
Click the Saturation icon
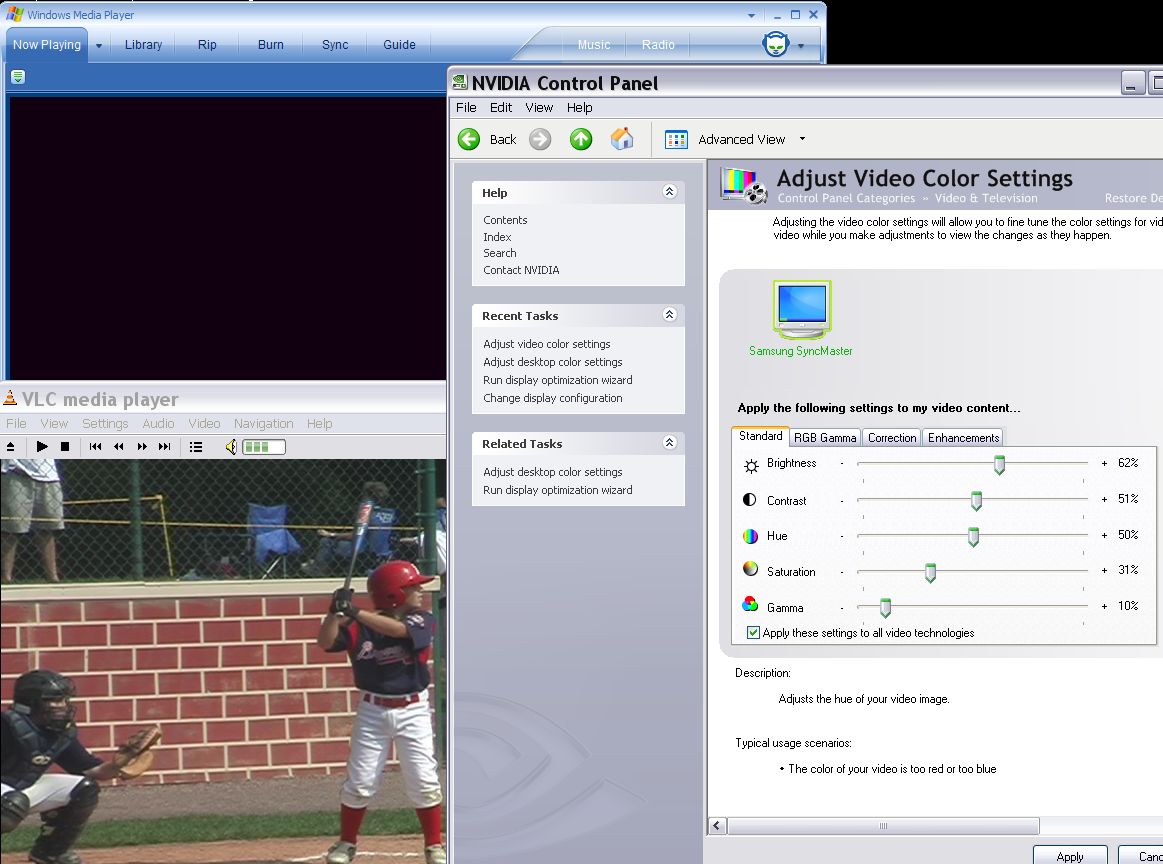pos(750,569)
